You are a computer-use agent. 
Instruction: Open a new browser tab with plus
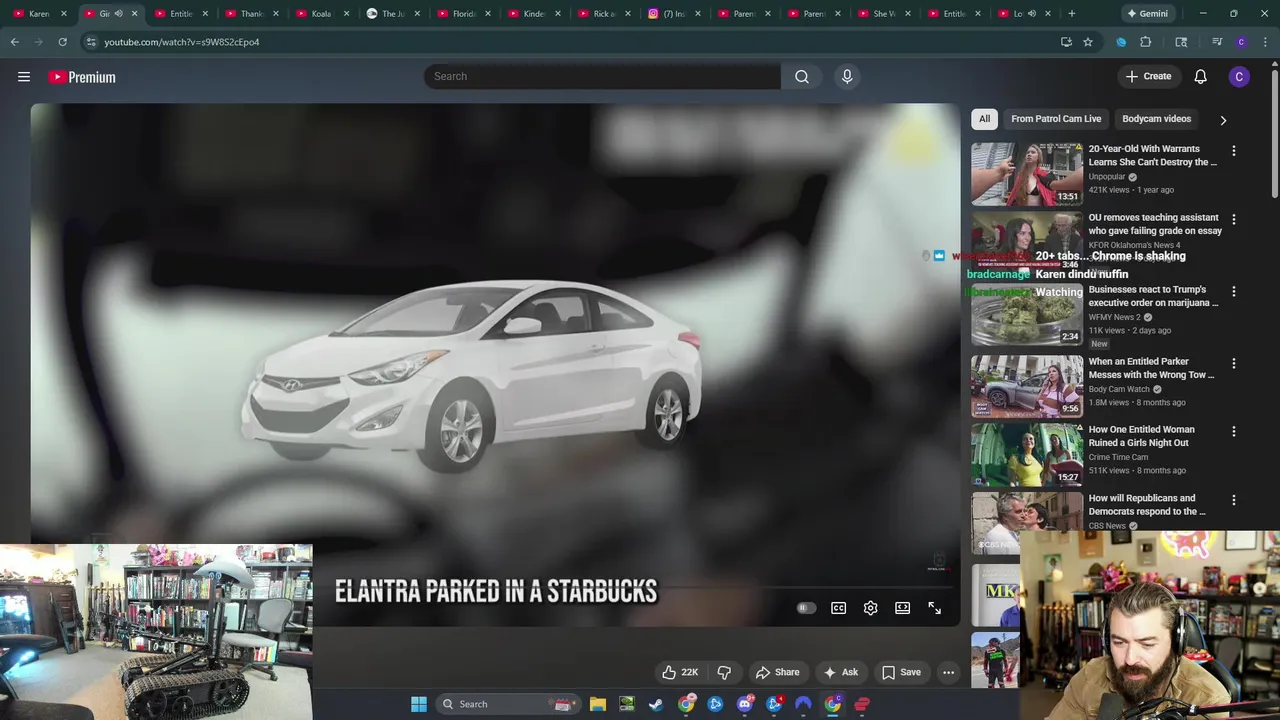(1071, 14)
